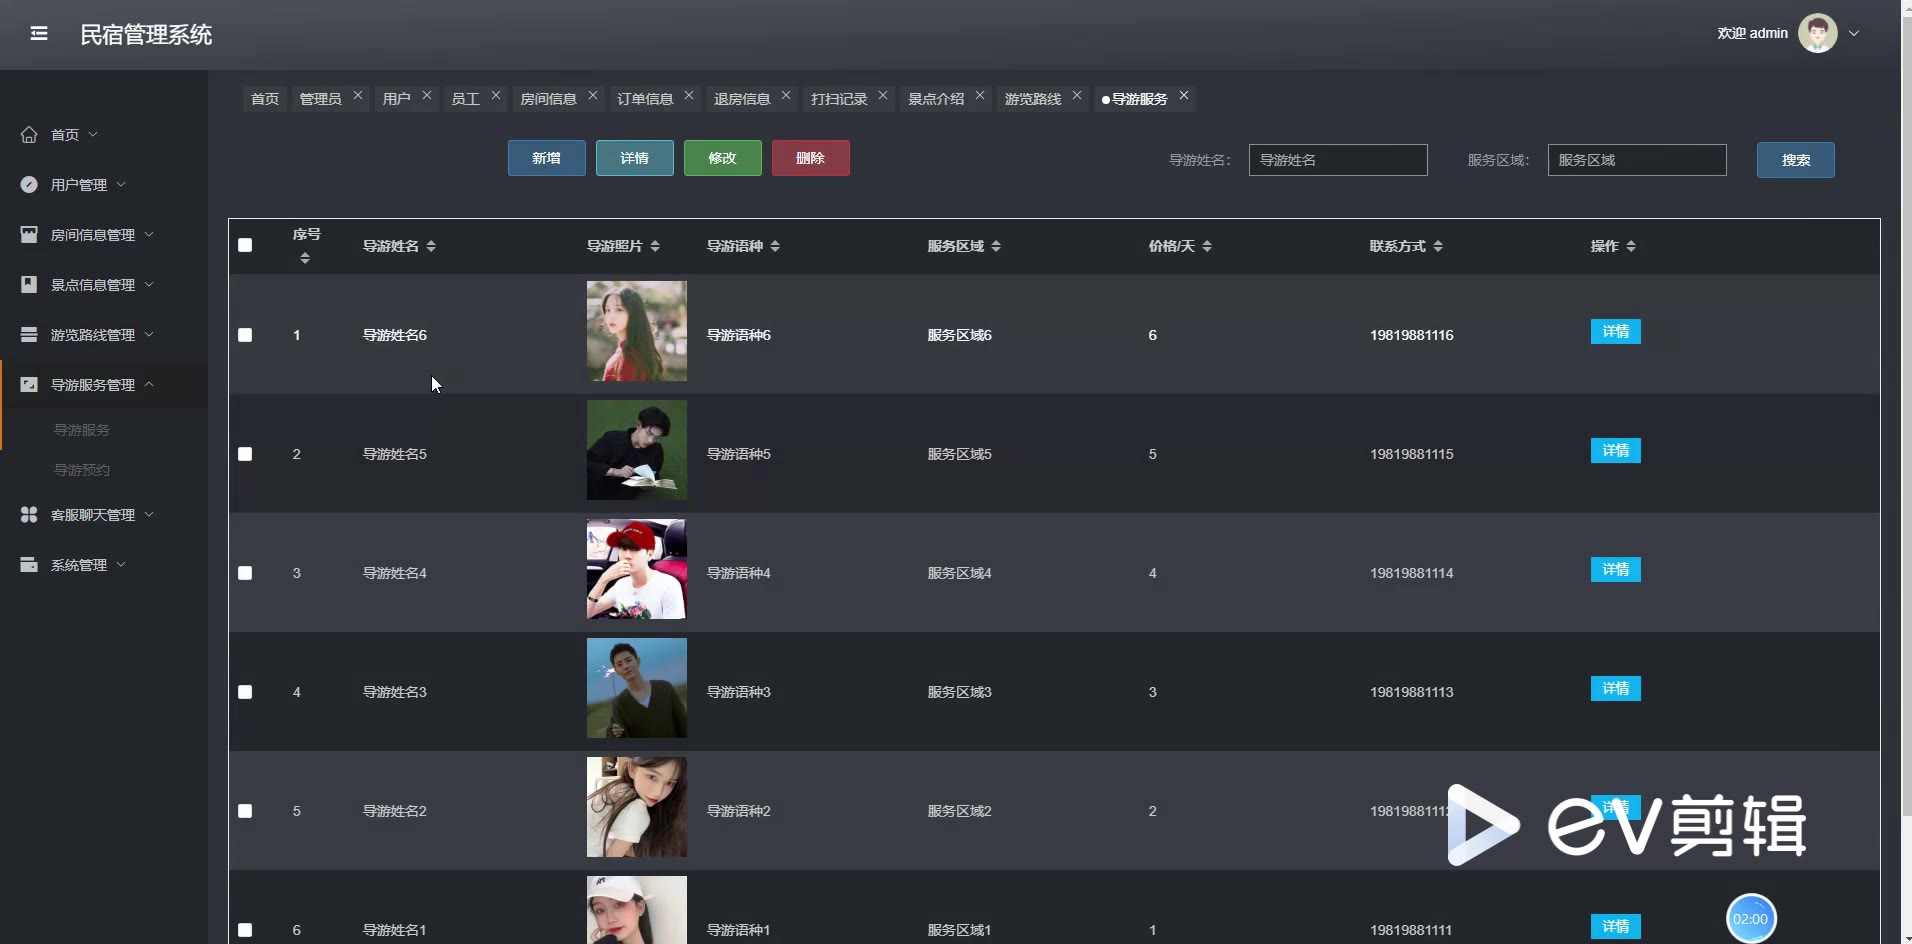Toggle the sidebar collapse hamburger icon
The width and height of the screenshot is (1912, 944).
[39, 34]
